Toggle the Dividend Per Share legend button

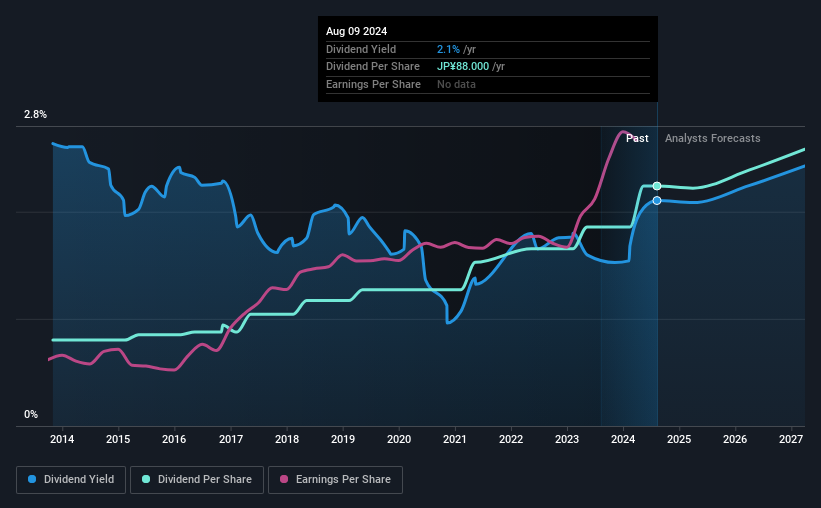click(197, 479)
